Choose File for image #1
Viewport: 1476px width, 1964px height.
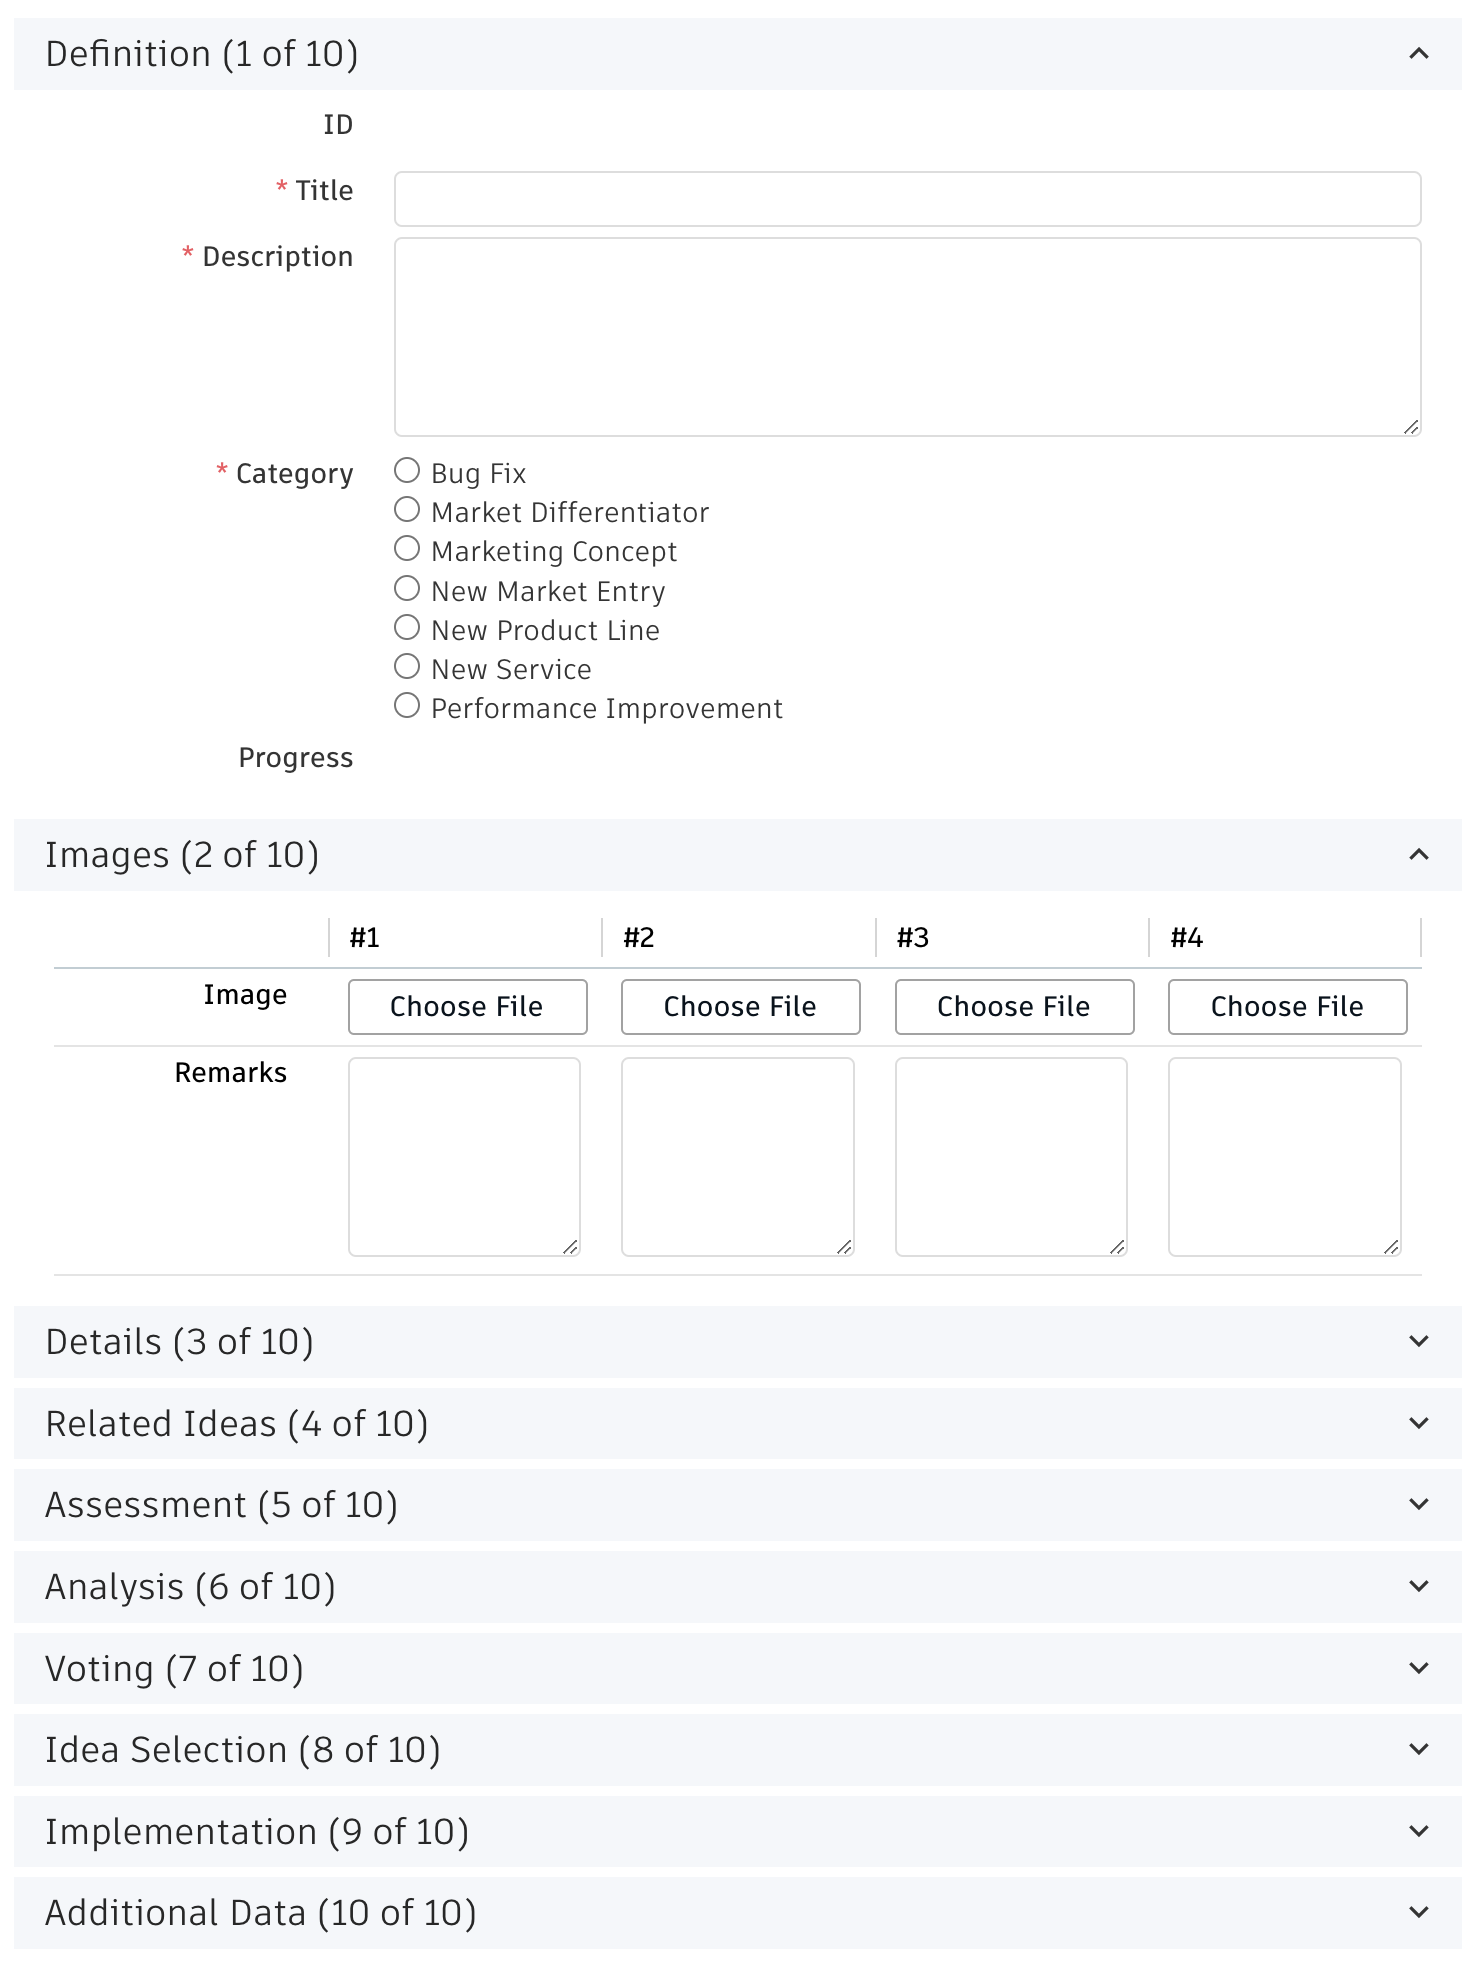(467, 1006)
